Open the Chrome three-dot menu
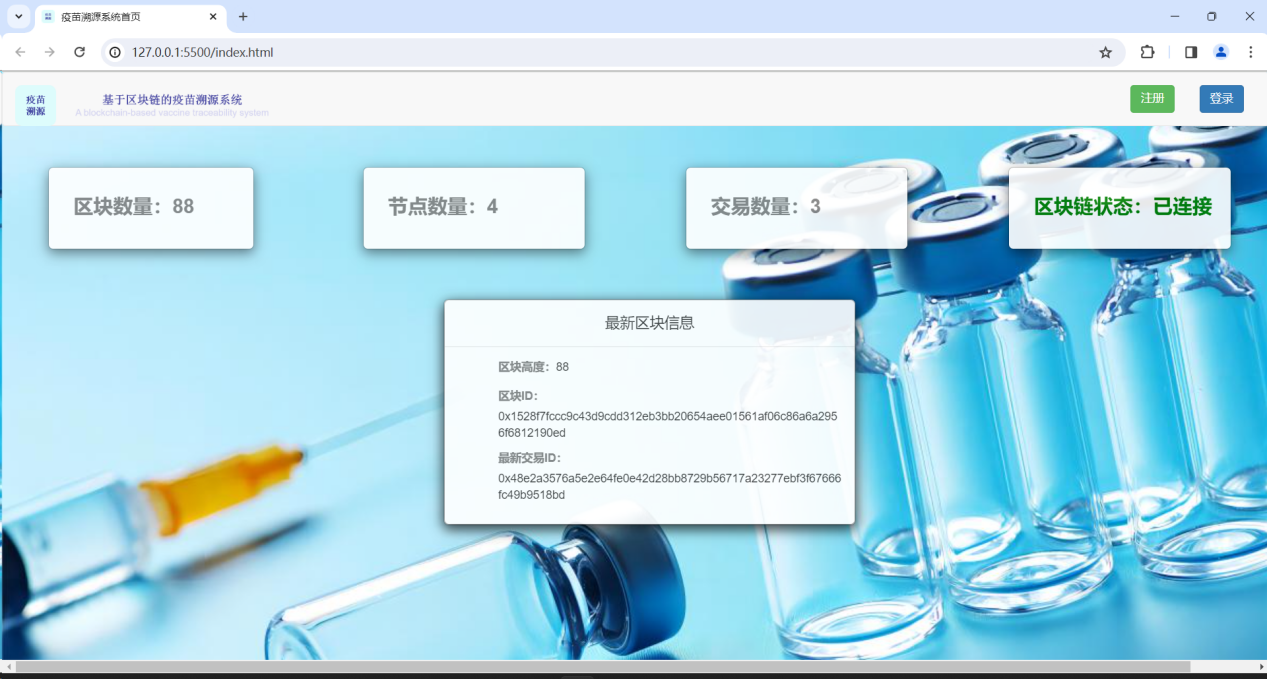The height and width of the screenshot is (679, 1267). 1250,52
